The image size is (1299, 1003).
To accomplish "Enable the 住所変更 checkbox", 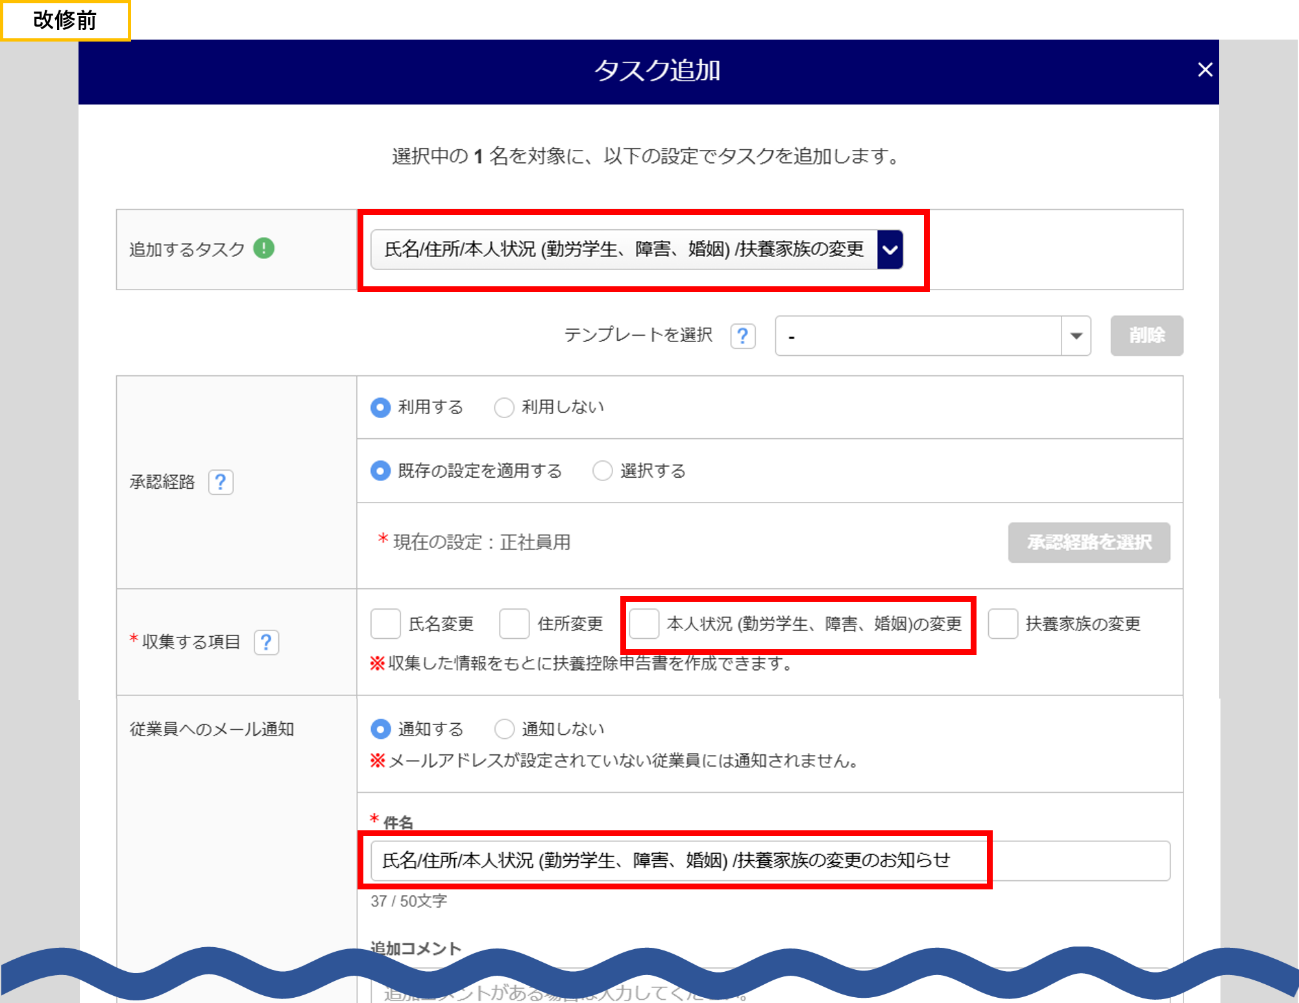I will click(514, 624).
